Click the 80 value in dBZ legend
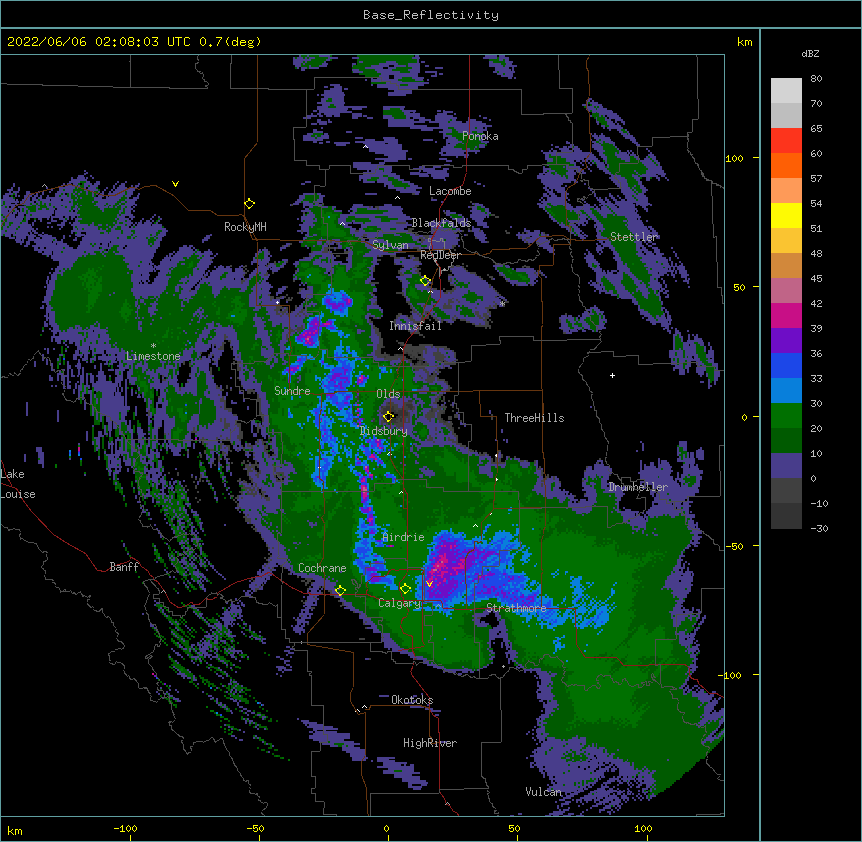Image resolution: width=862 pixels, height=842 pixels. [816, 79]
